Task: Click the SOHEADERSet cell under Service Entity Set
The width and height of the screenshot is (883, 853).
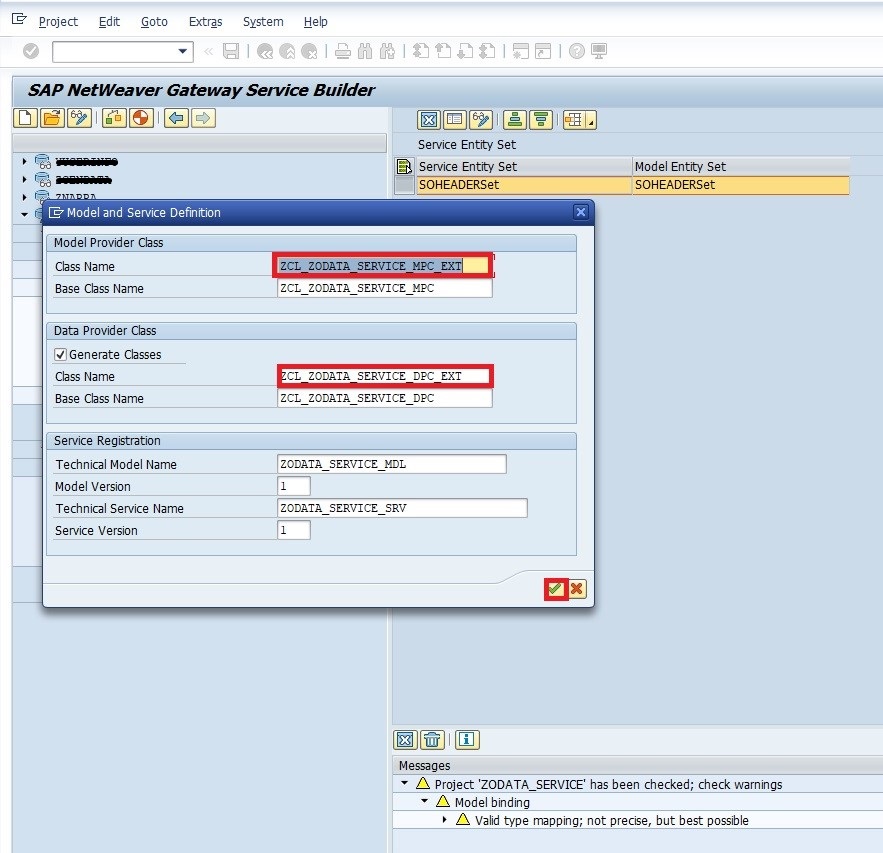Action: [524, 185]
